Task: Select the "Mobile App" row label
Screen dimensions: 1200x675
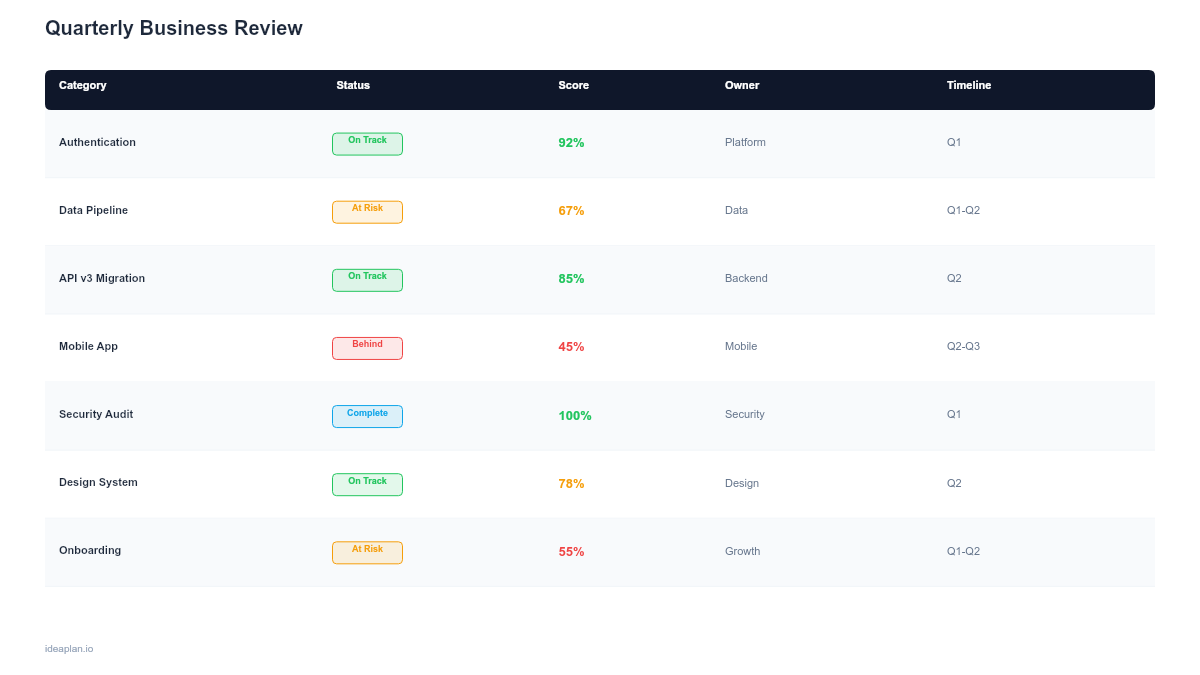Action: [88, 346]
